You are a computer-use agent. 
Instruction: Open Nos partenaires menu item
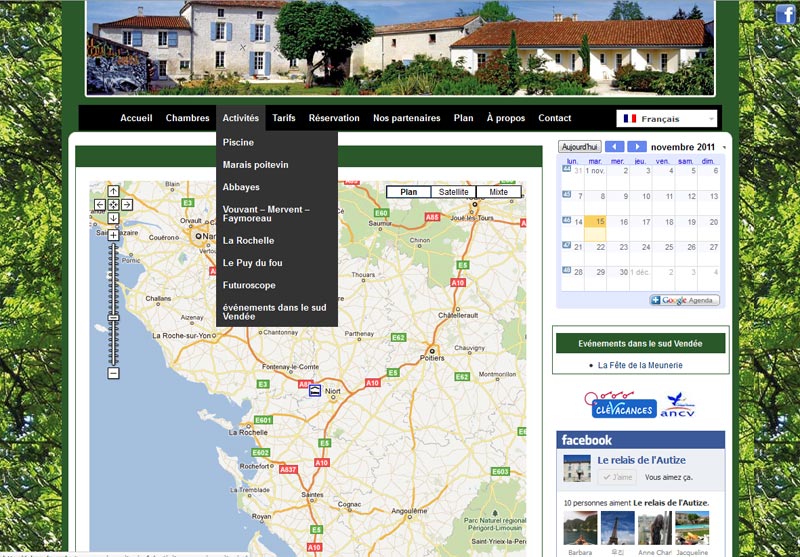pyautogui.click(x=407, y=118)
